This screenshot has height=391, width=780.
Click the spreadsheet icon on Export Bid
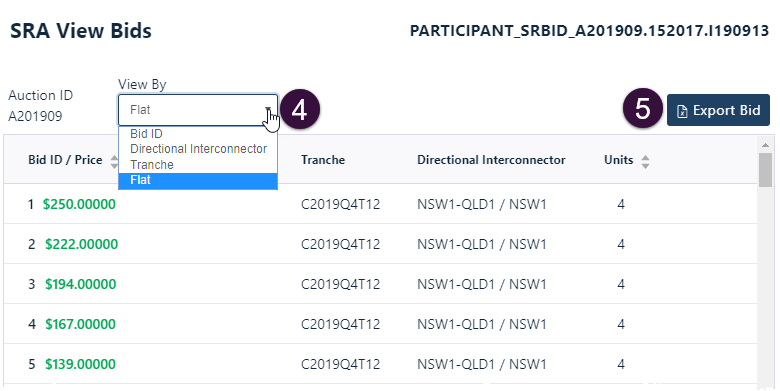point(682,111)
